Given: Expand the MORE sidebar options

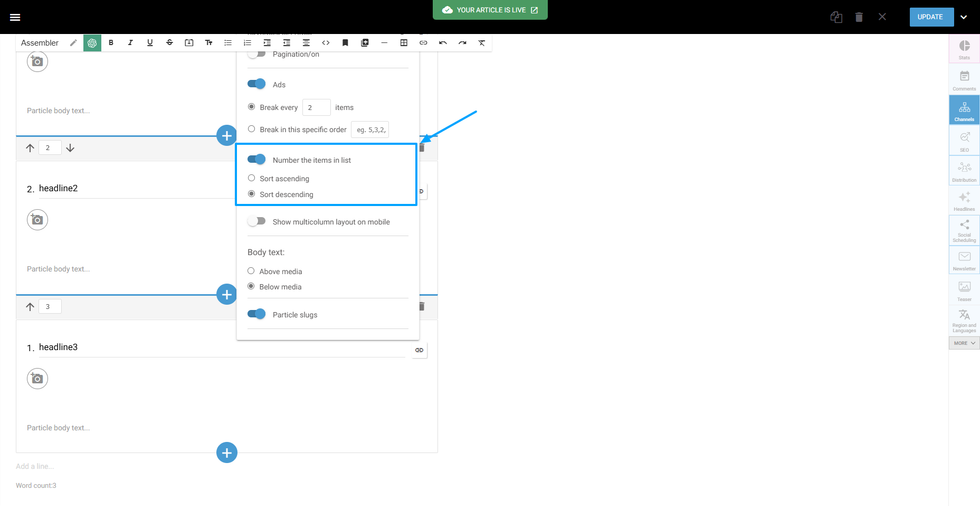Looking at the screenshot, I should pos(964,343).
